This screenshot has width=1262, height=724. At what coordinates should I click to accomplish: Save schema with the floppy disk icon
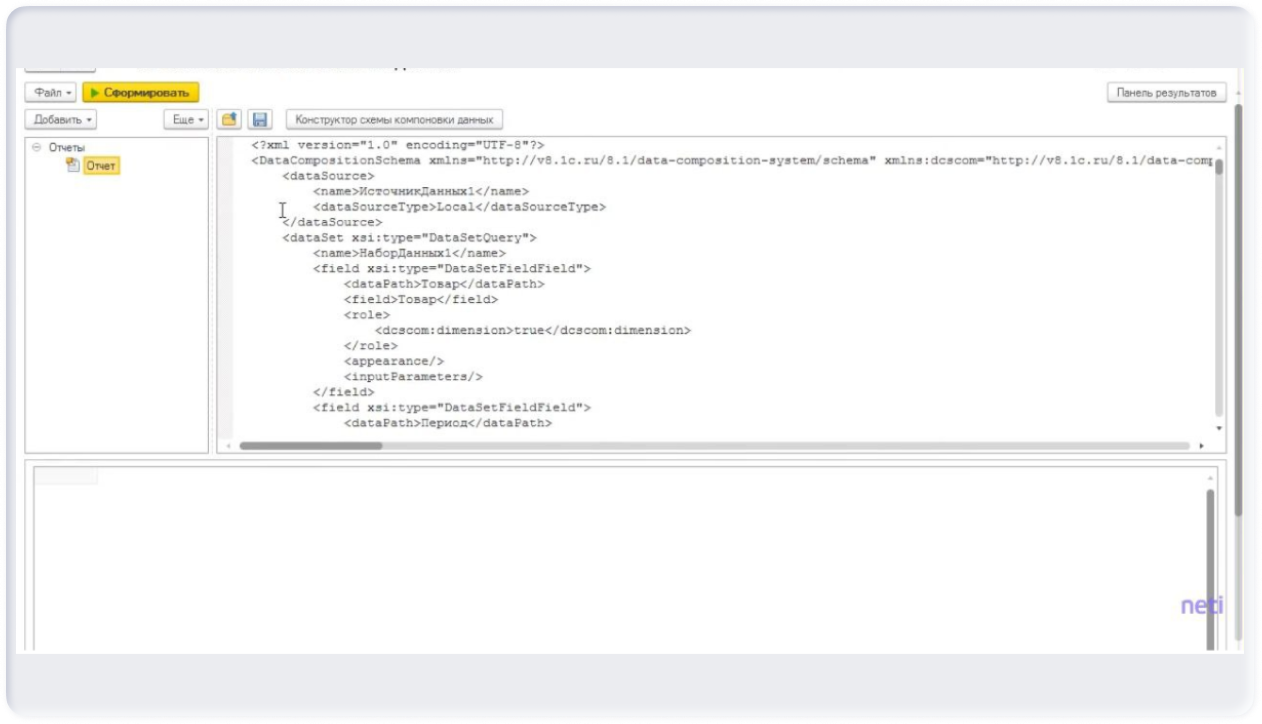click(260, 120)
